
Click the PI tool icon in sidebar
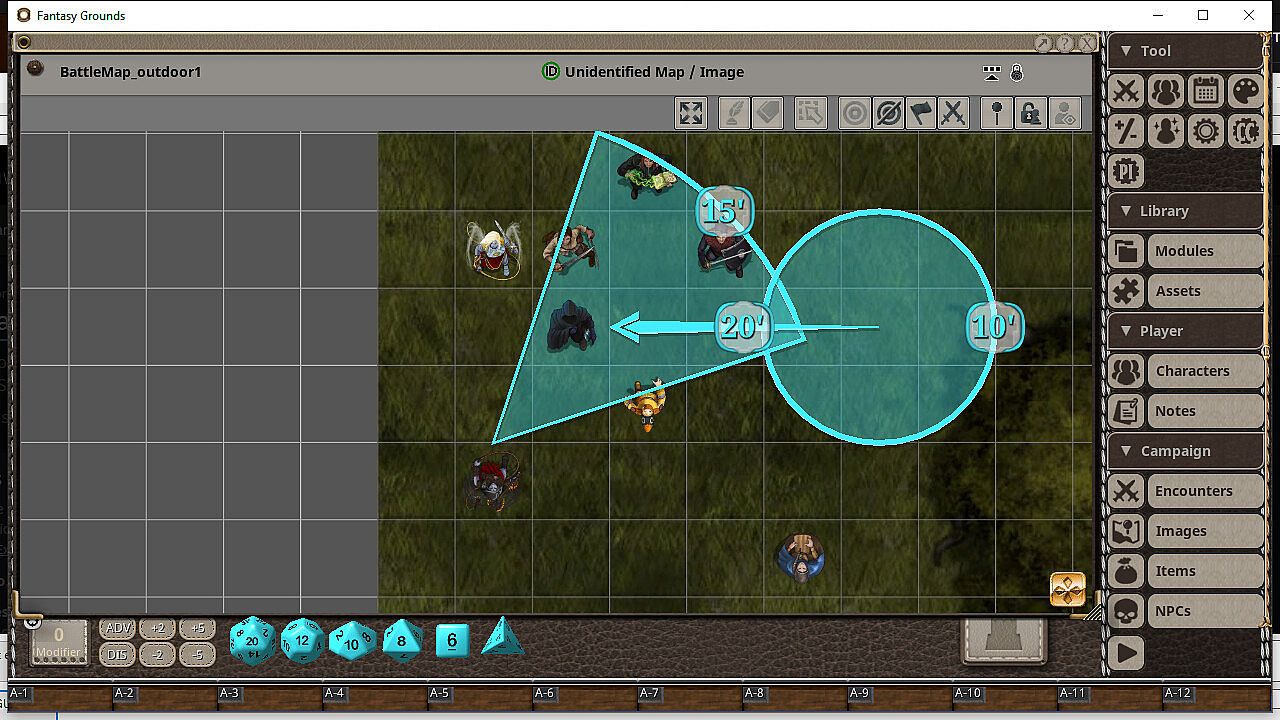tap(1126, 171)
